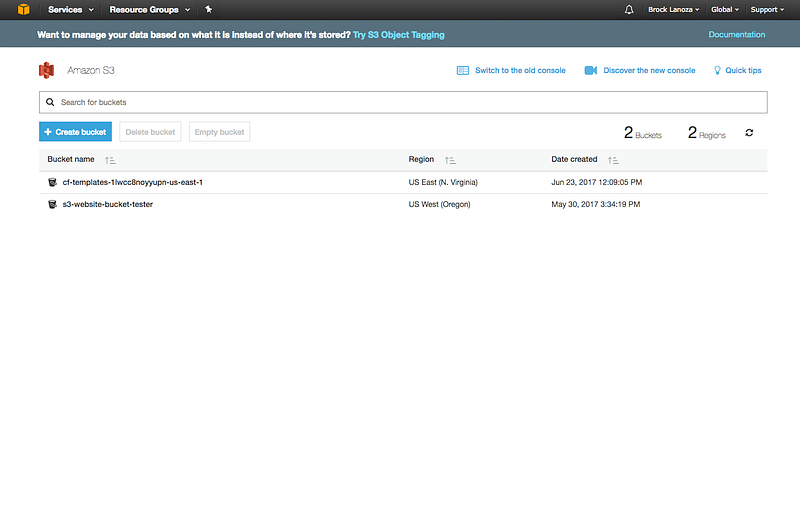800x522 pixels.
Task: Click Discover the new console link
Action: (x=649, y=70)
